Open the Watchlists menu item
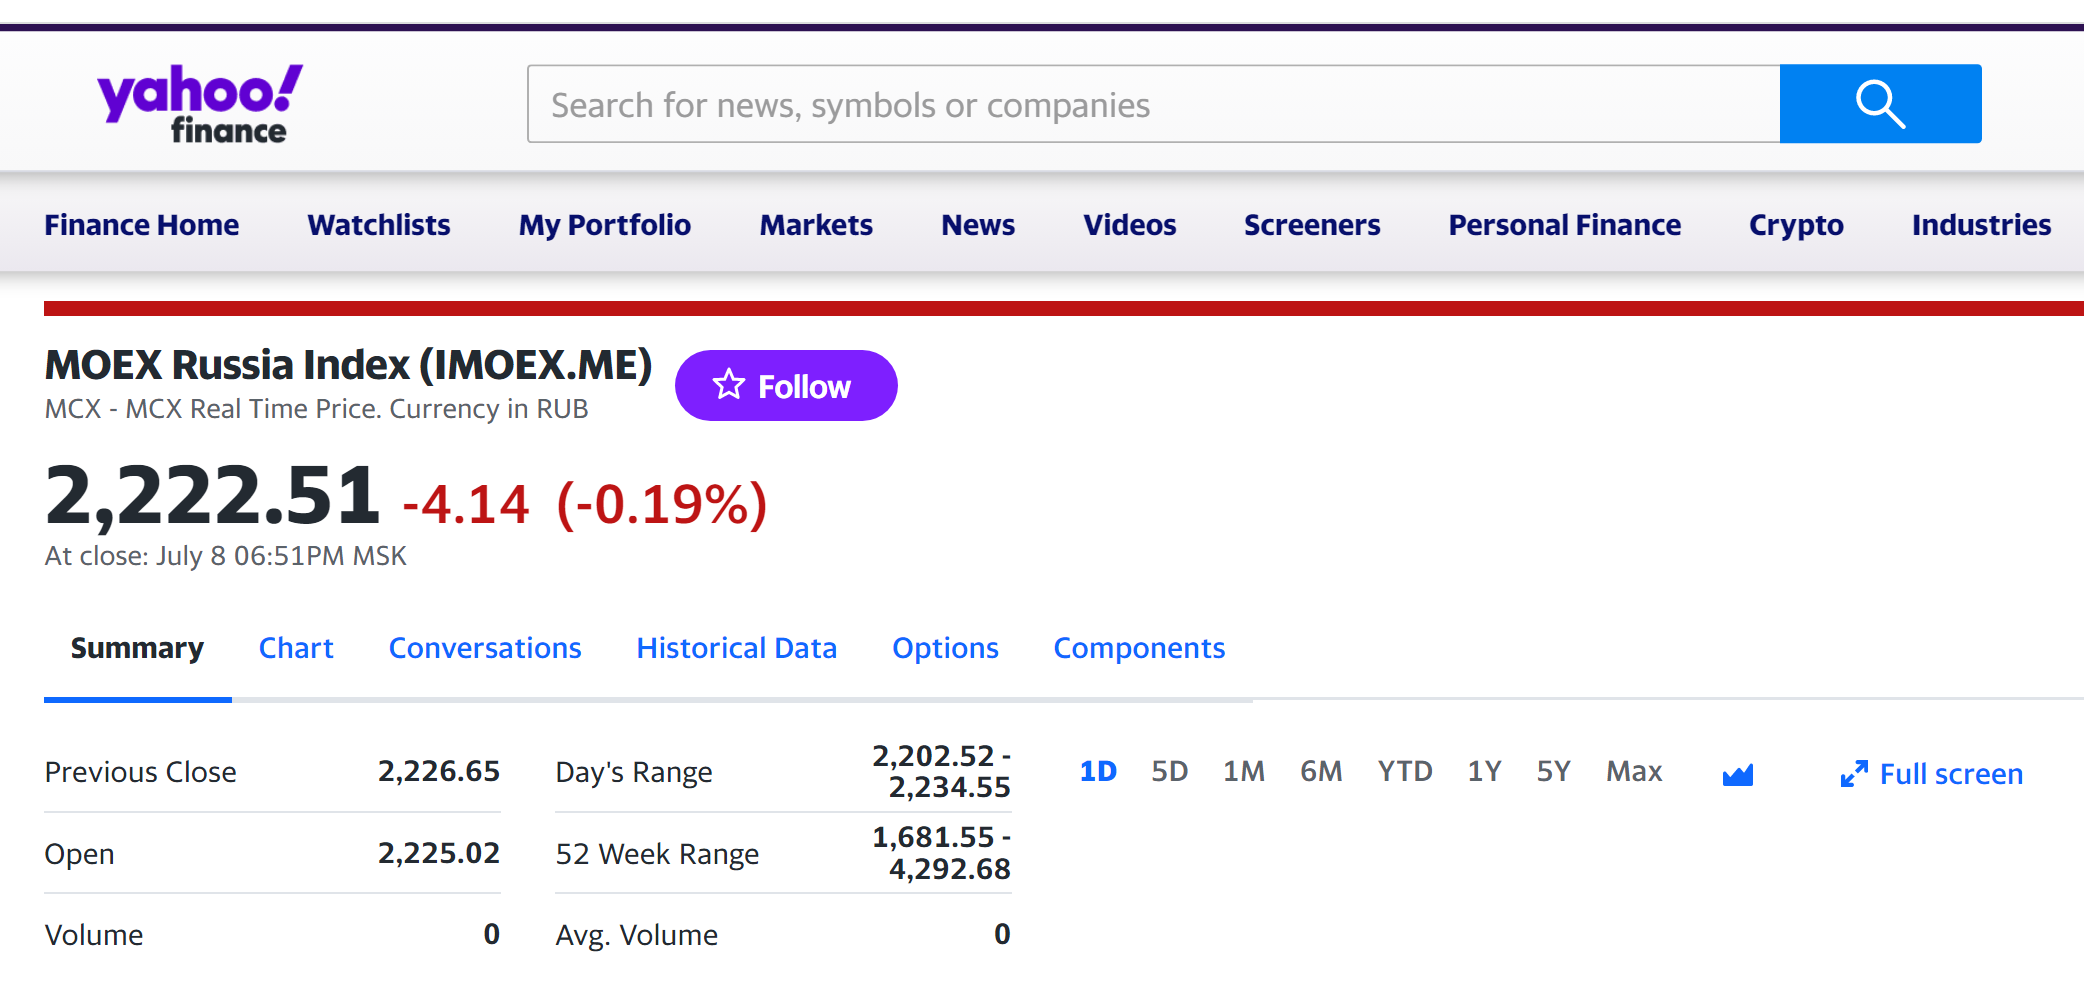2084x1008 pixels. [x=379, y=225]
